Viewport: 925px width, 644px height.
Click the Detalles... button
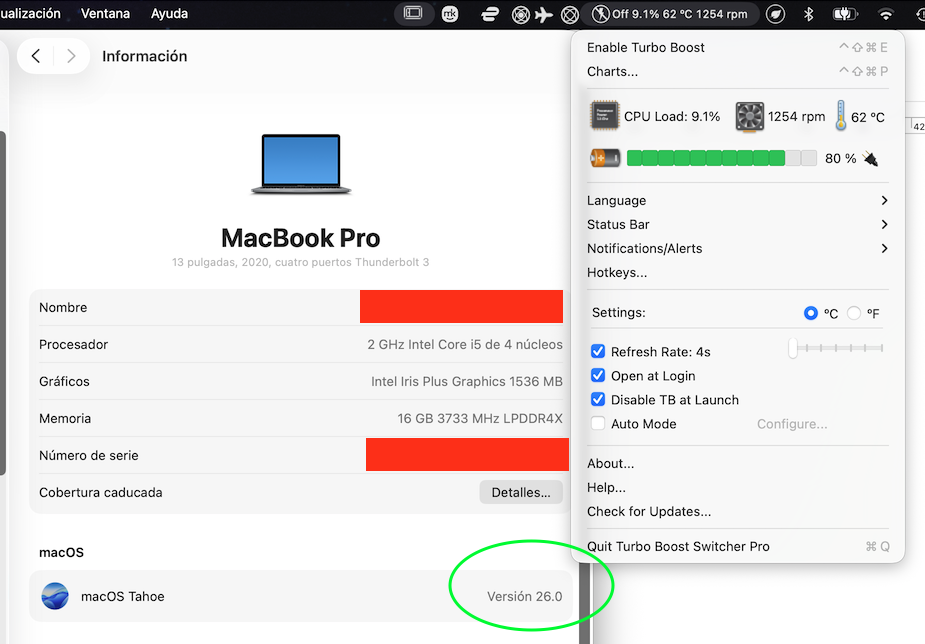pyautogui.click(x=521, y=492)
